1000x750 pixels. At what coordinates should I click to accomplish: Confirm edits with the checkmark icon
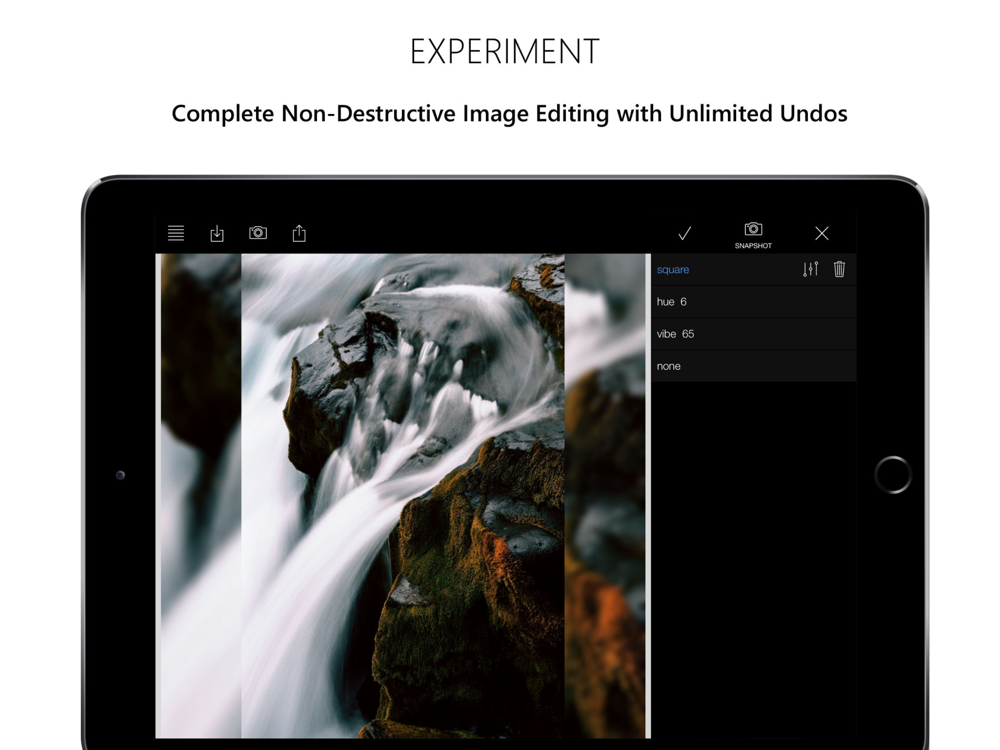click(x=685, y=233)
